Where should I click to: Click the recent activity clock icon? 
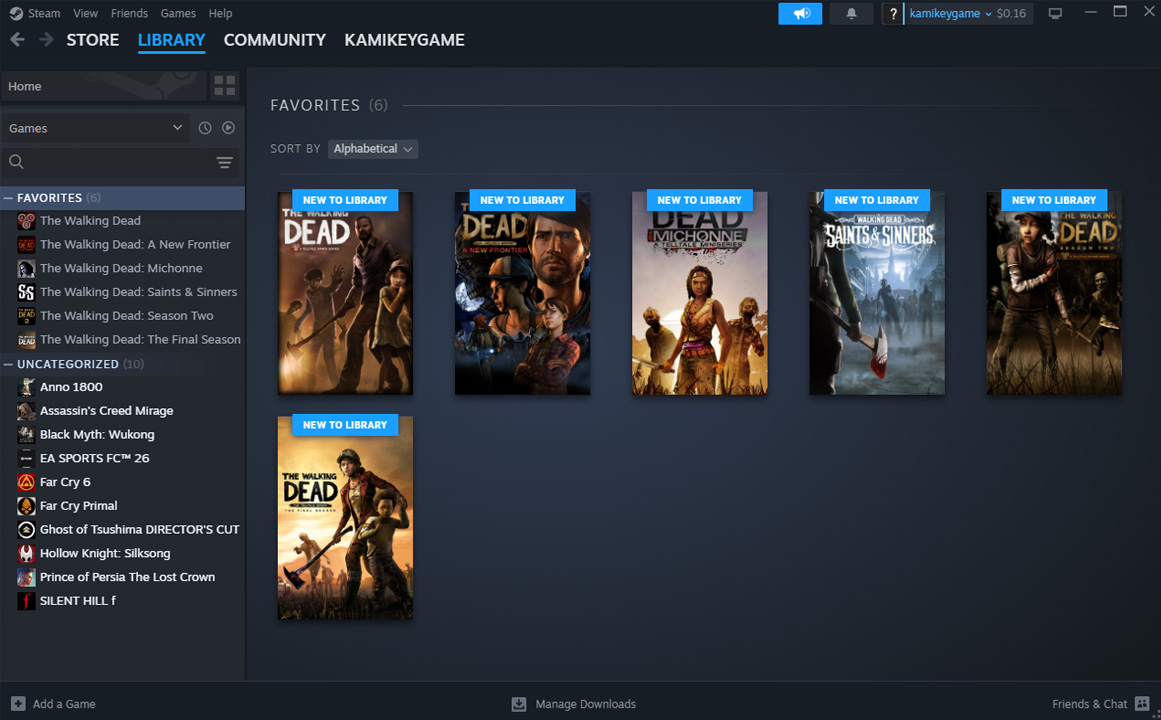(x=205, y=128)
